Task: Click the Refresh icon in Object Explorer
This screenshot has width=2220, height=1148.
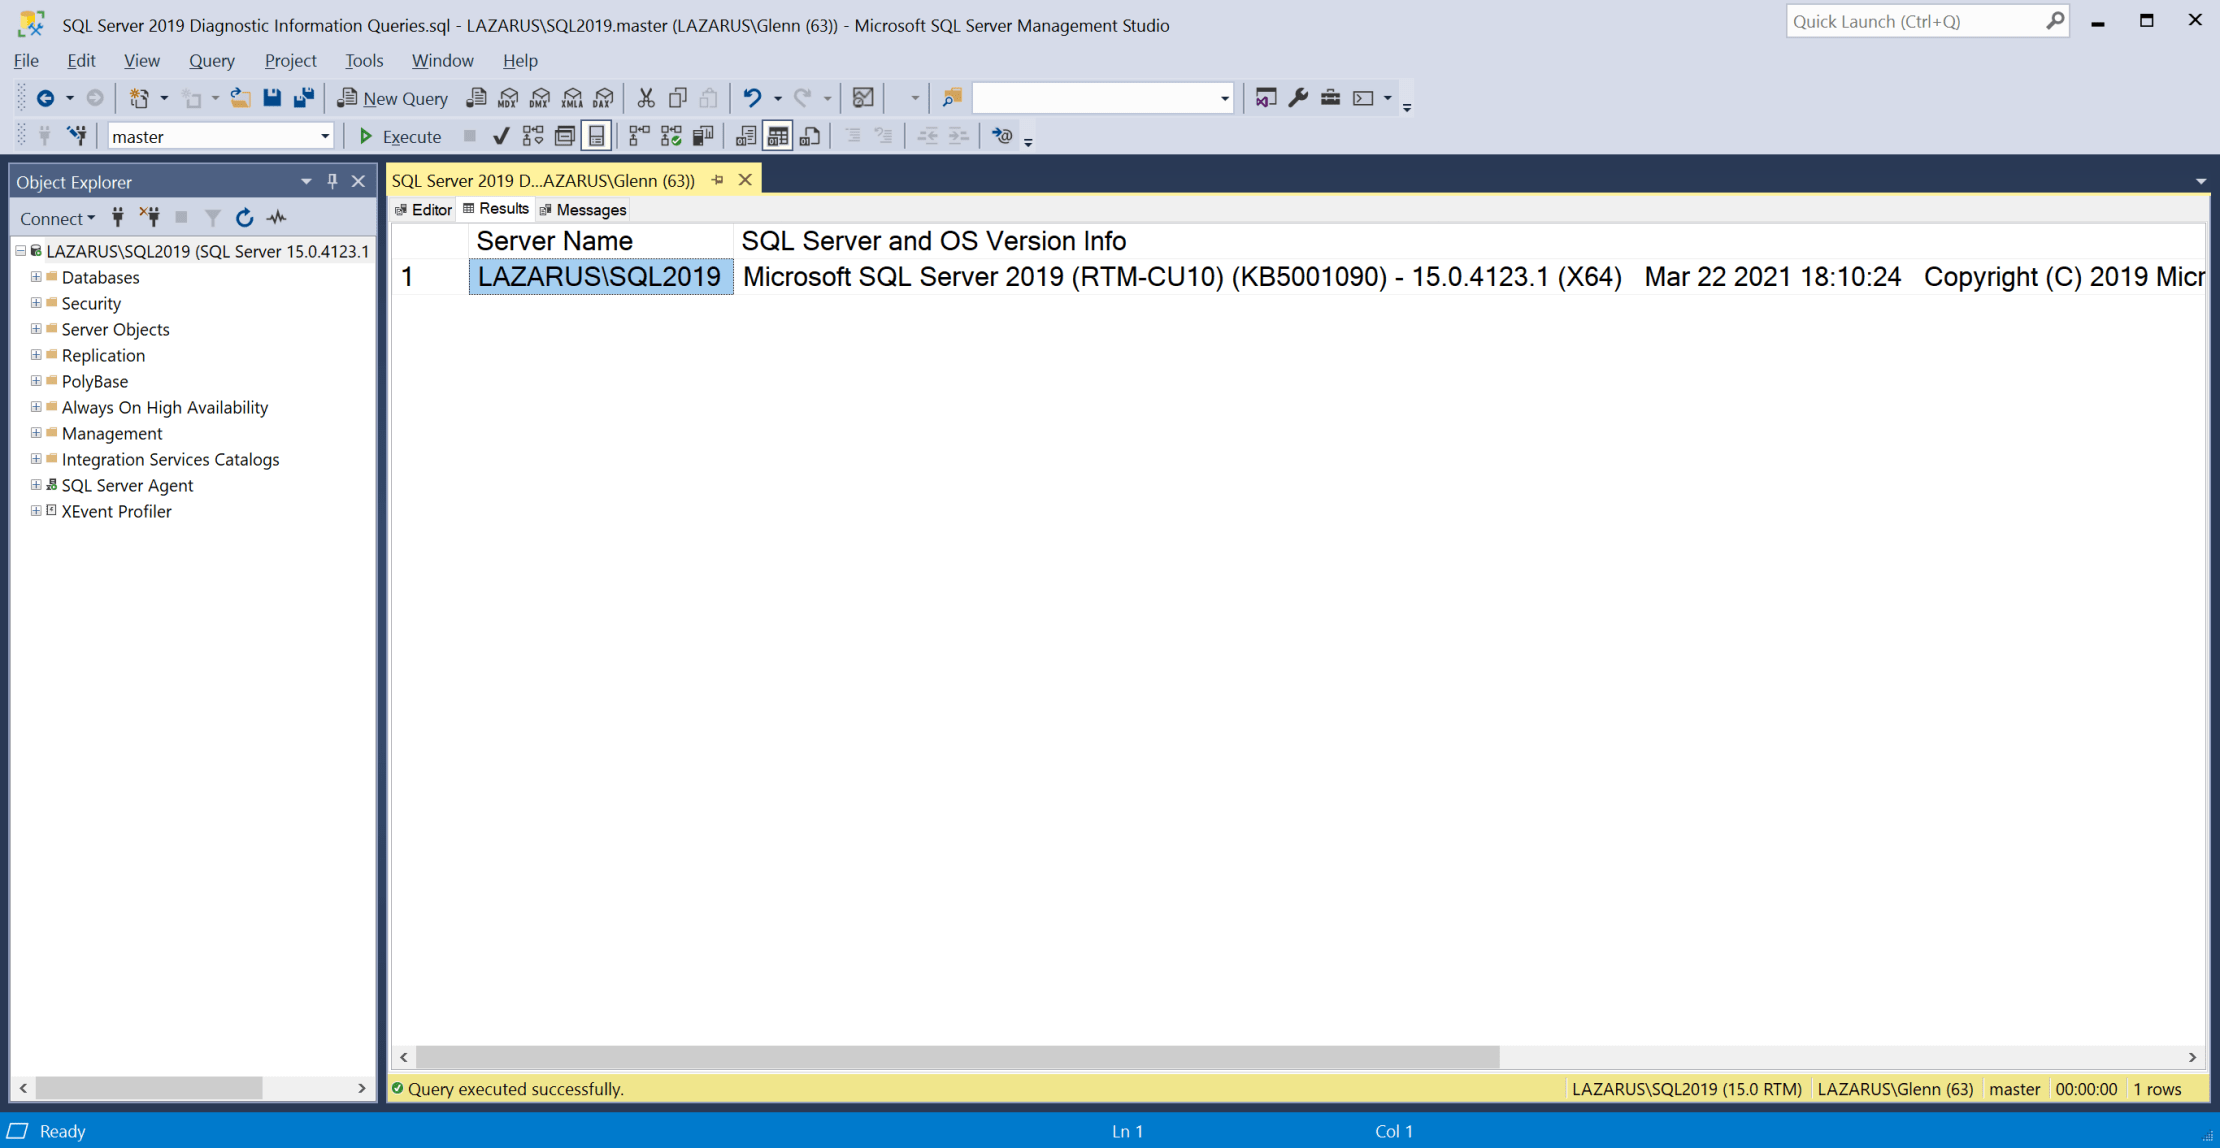Action: (x=244, y=217)
